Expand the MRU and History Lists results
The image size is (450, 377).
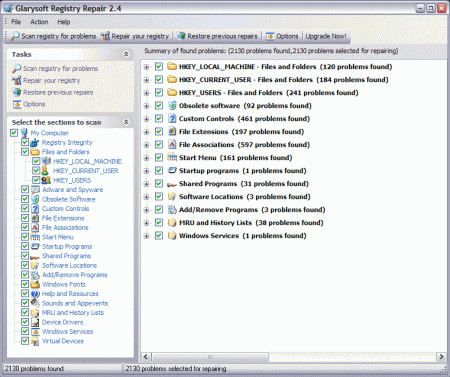click(x=146, y=223)
